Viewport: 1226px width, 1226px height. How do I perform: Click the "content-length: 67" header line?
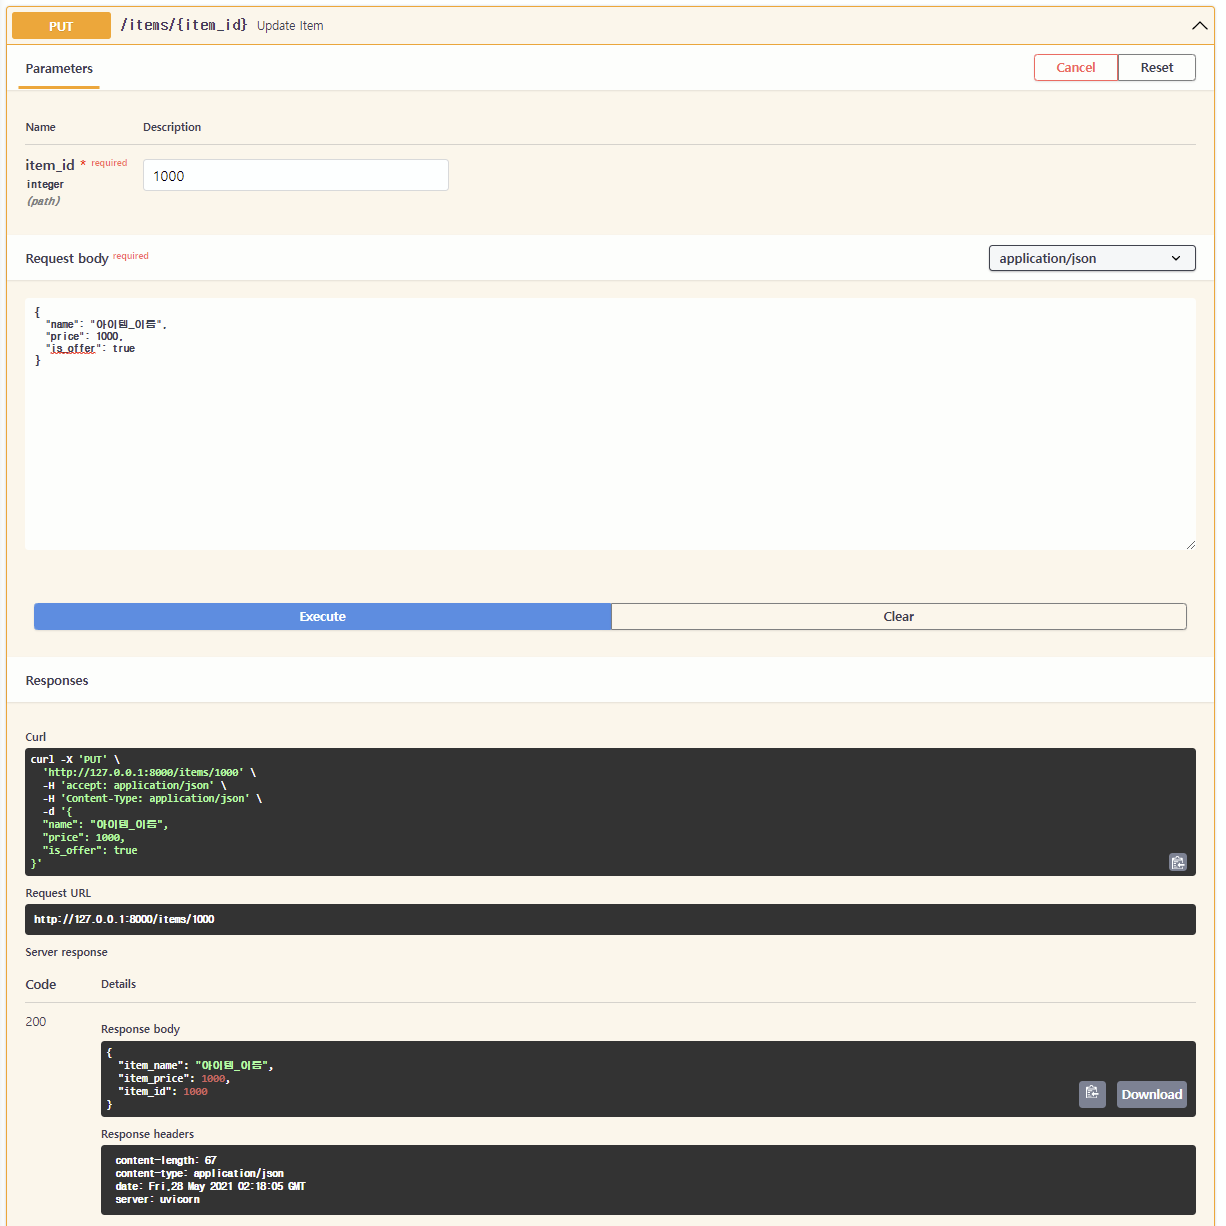166,1160
